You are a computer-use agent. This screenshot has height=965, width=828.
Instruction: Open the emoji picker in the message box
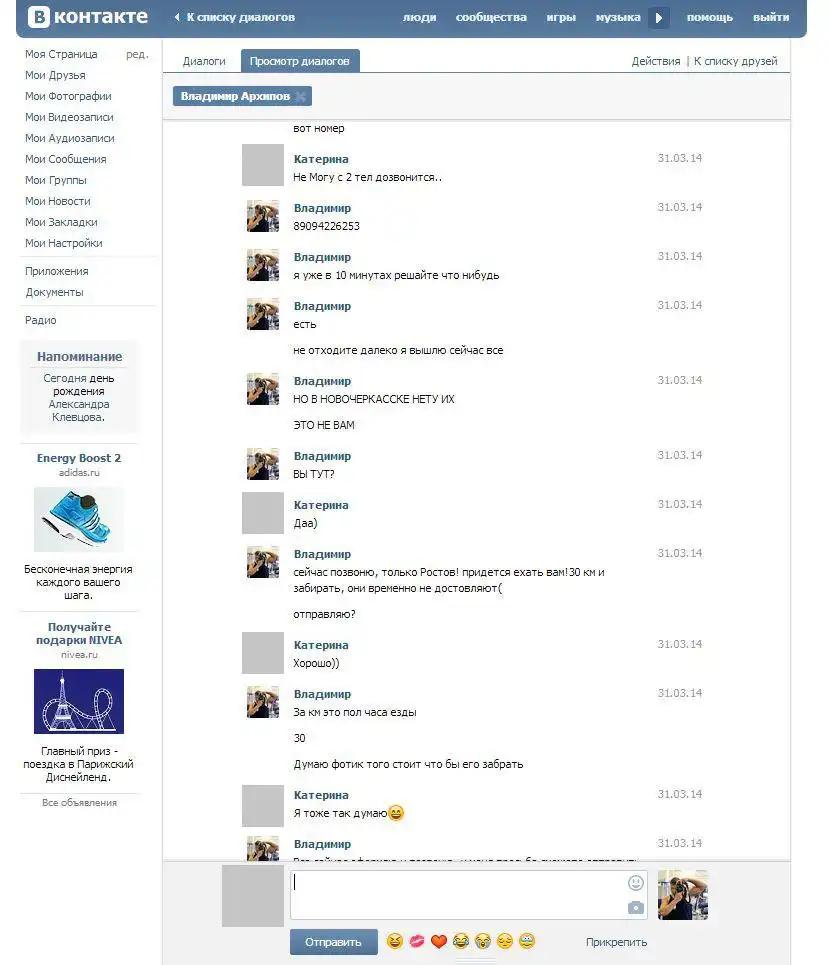coord(636,883)
